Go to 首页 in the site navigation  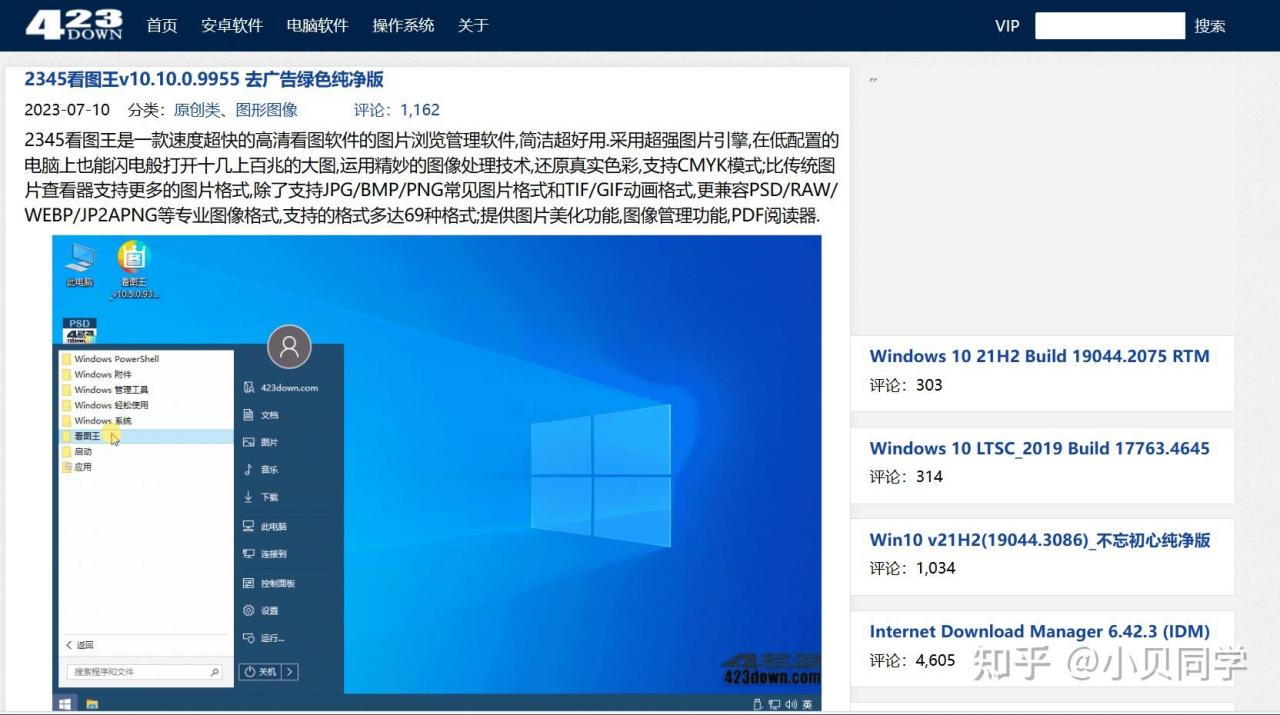[x=162, y=26]
